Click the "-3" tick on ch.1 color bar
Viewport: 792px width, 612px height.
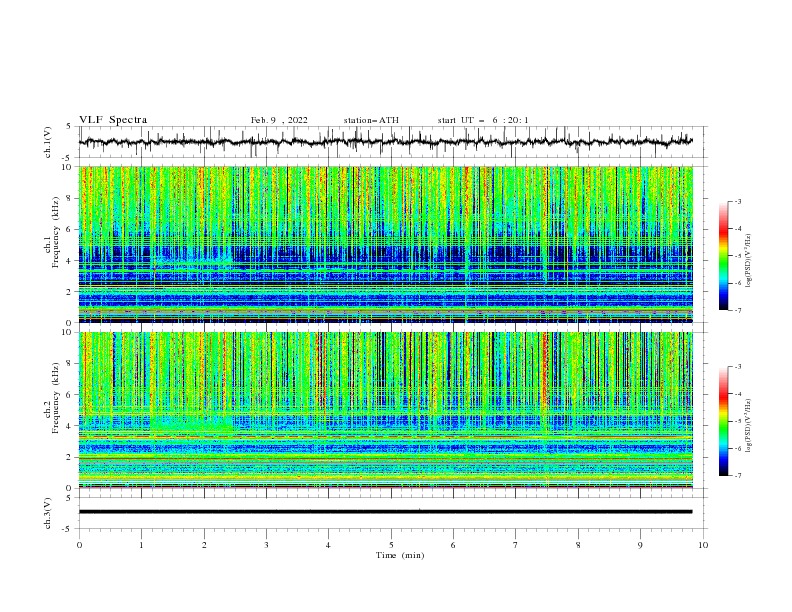[x=737, y=201]
